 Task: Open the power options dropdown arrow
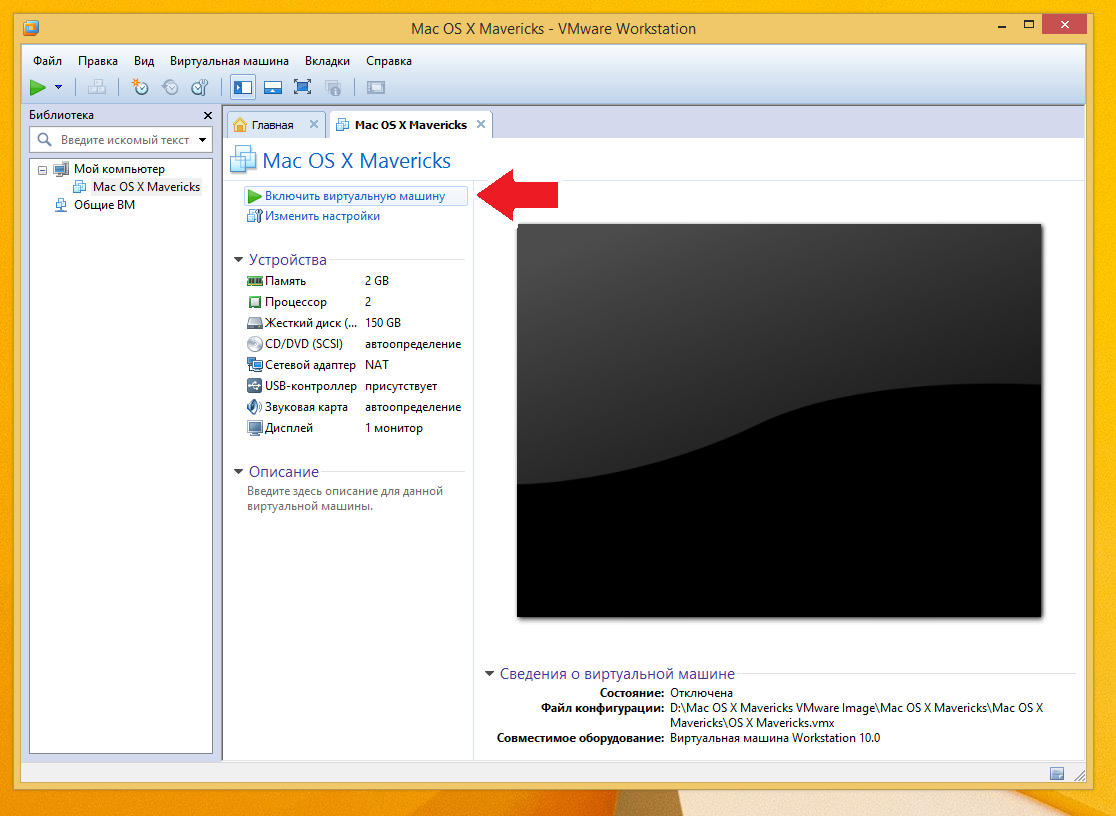(x=58, y=88)
